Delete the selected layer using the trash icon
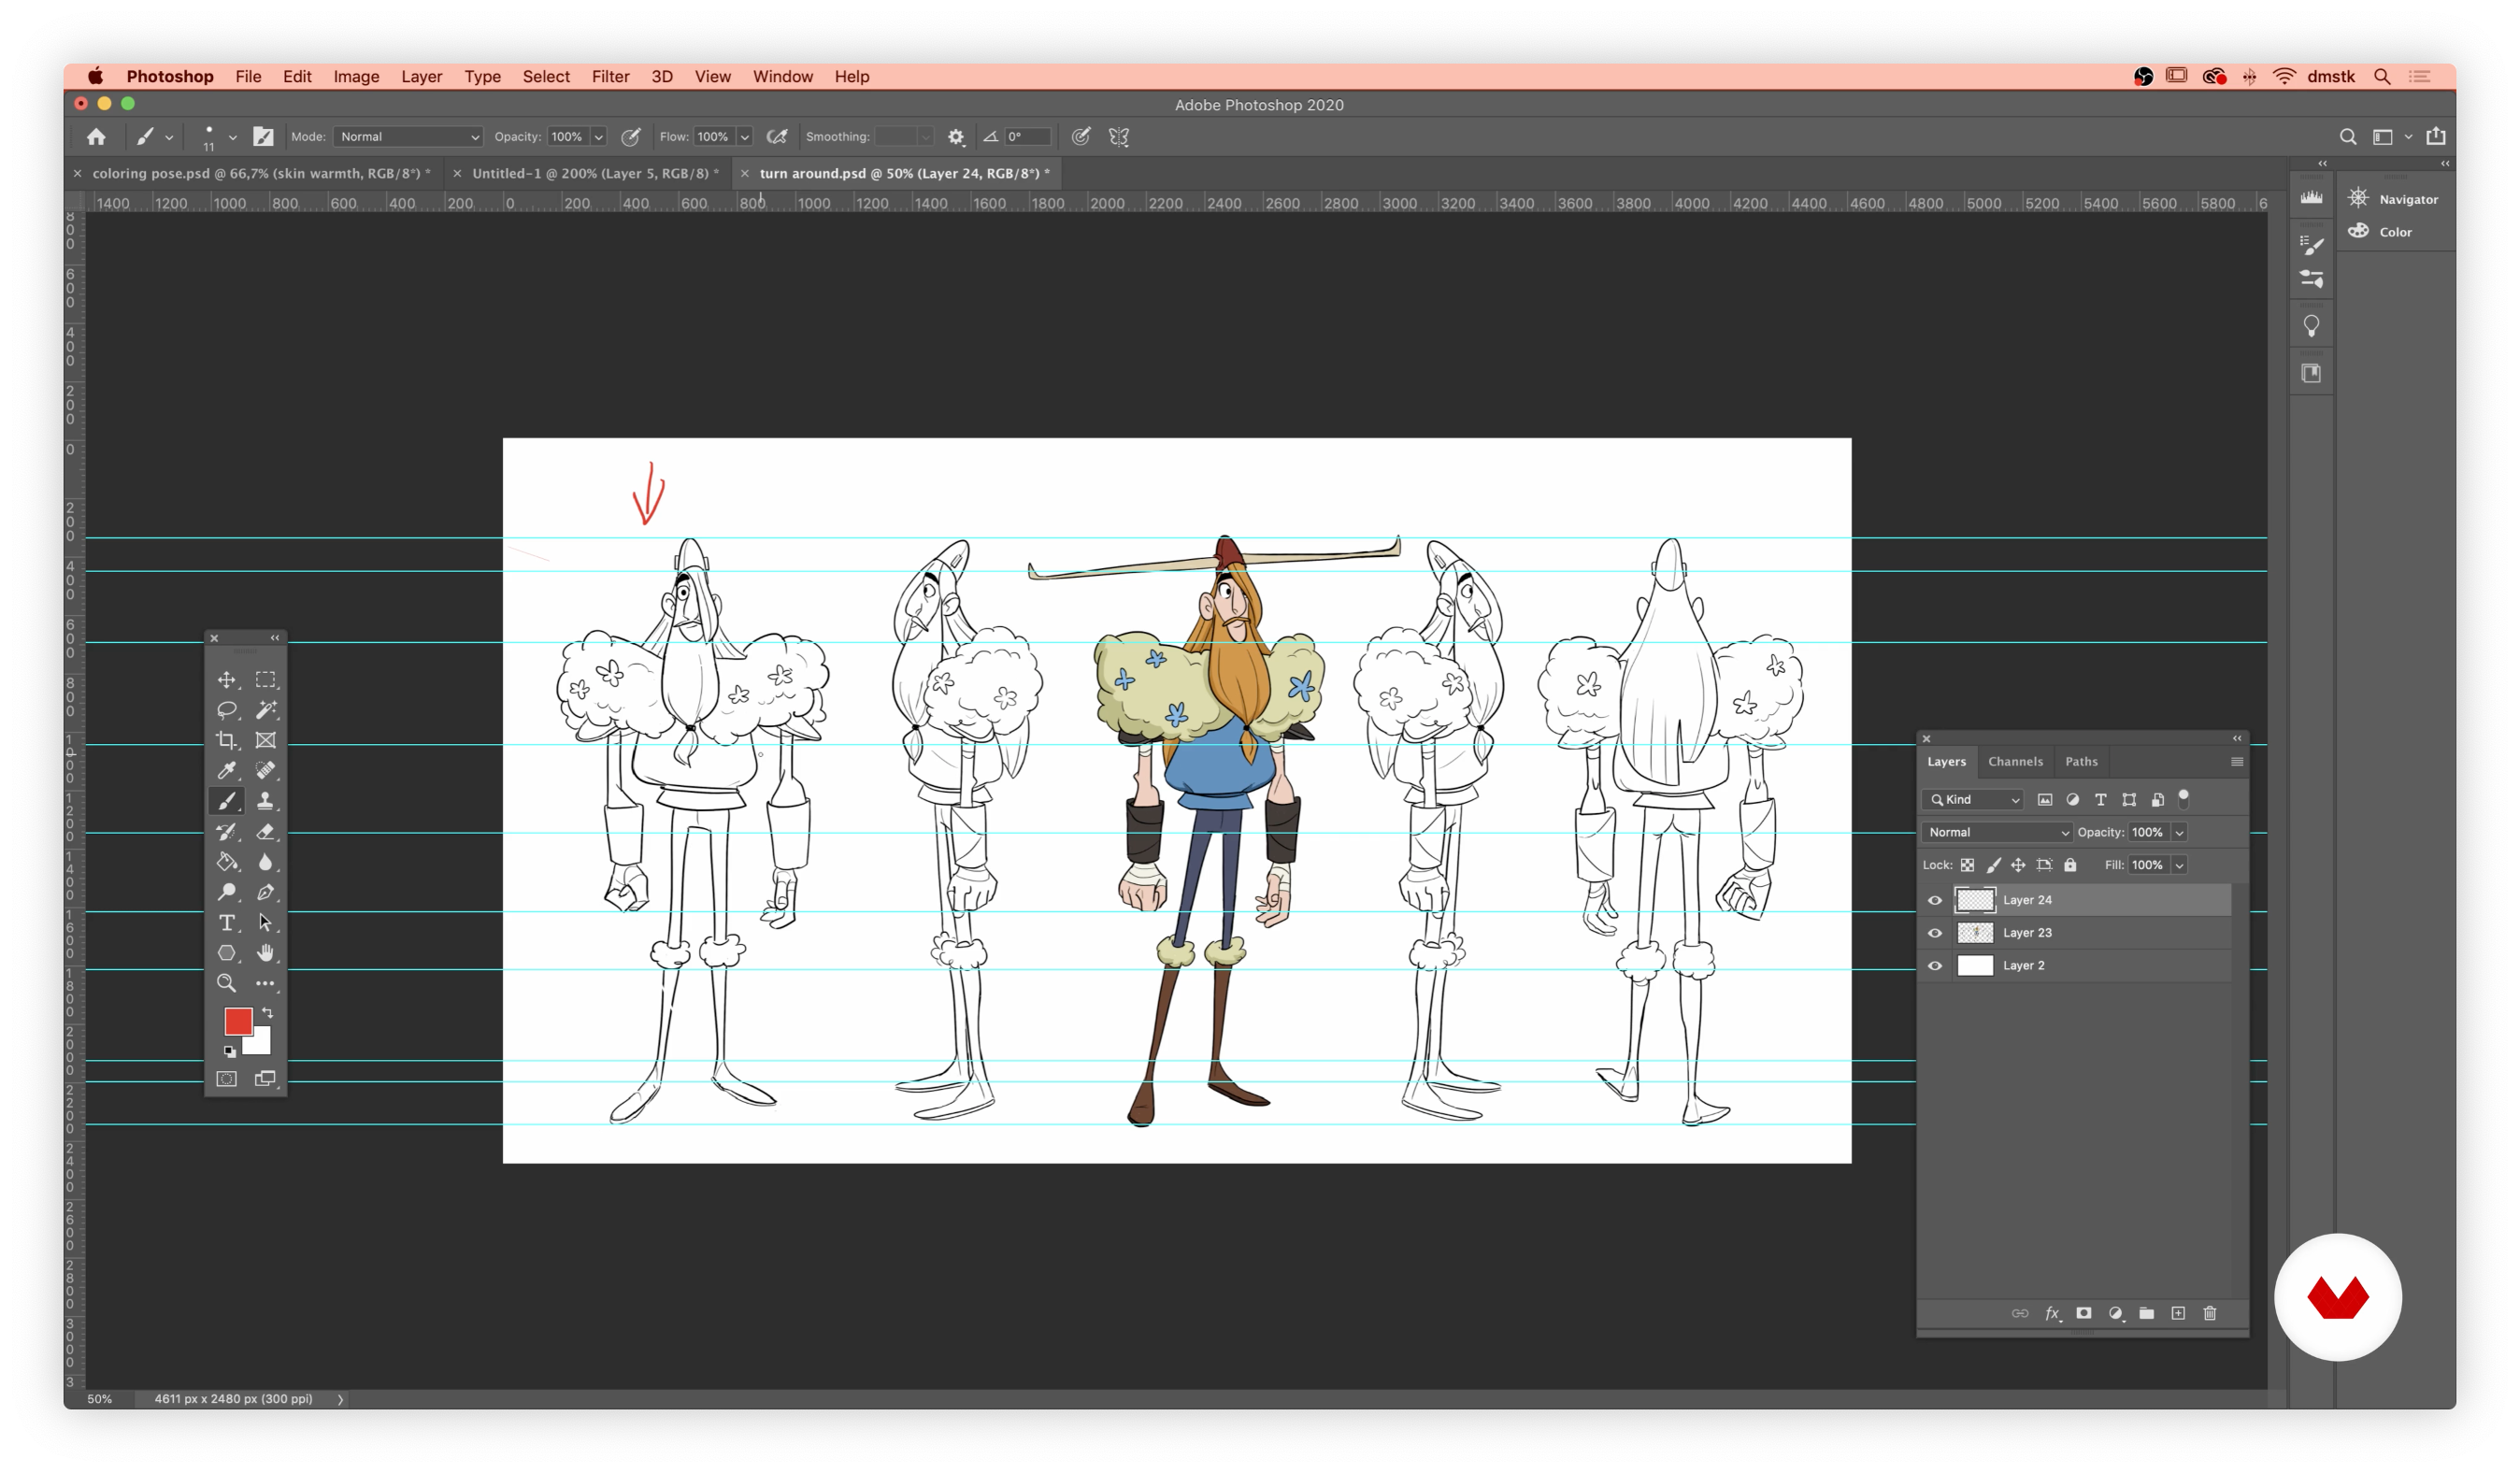The width and height of the screenshot is (2520, 1473). tap(2210, 1313)
